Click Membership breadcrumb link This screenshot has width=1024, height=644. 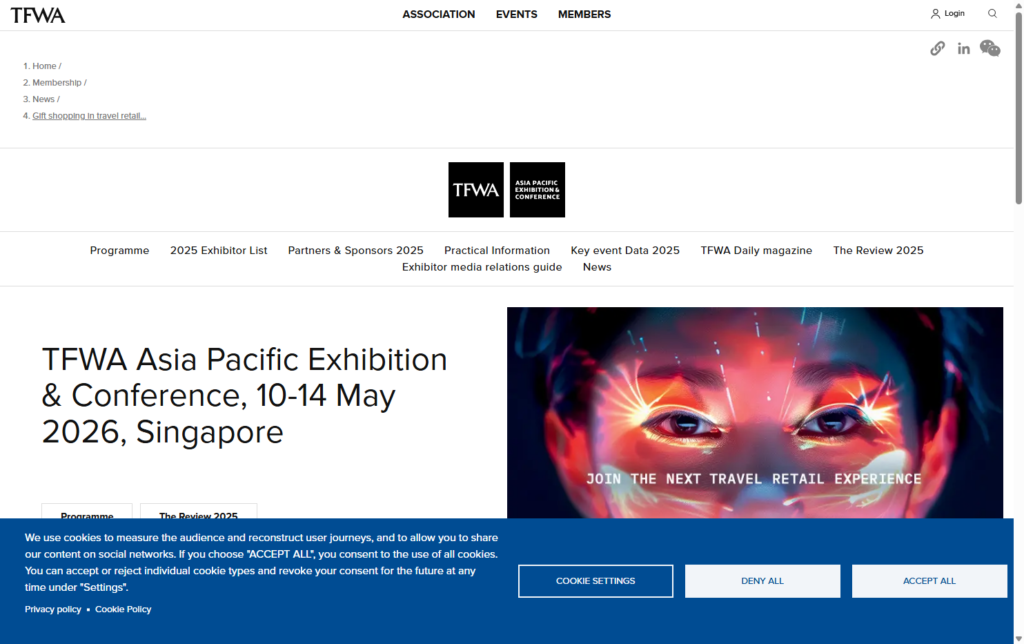57,83
